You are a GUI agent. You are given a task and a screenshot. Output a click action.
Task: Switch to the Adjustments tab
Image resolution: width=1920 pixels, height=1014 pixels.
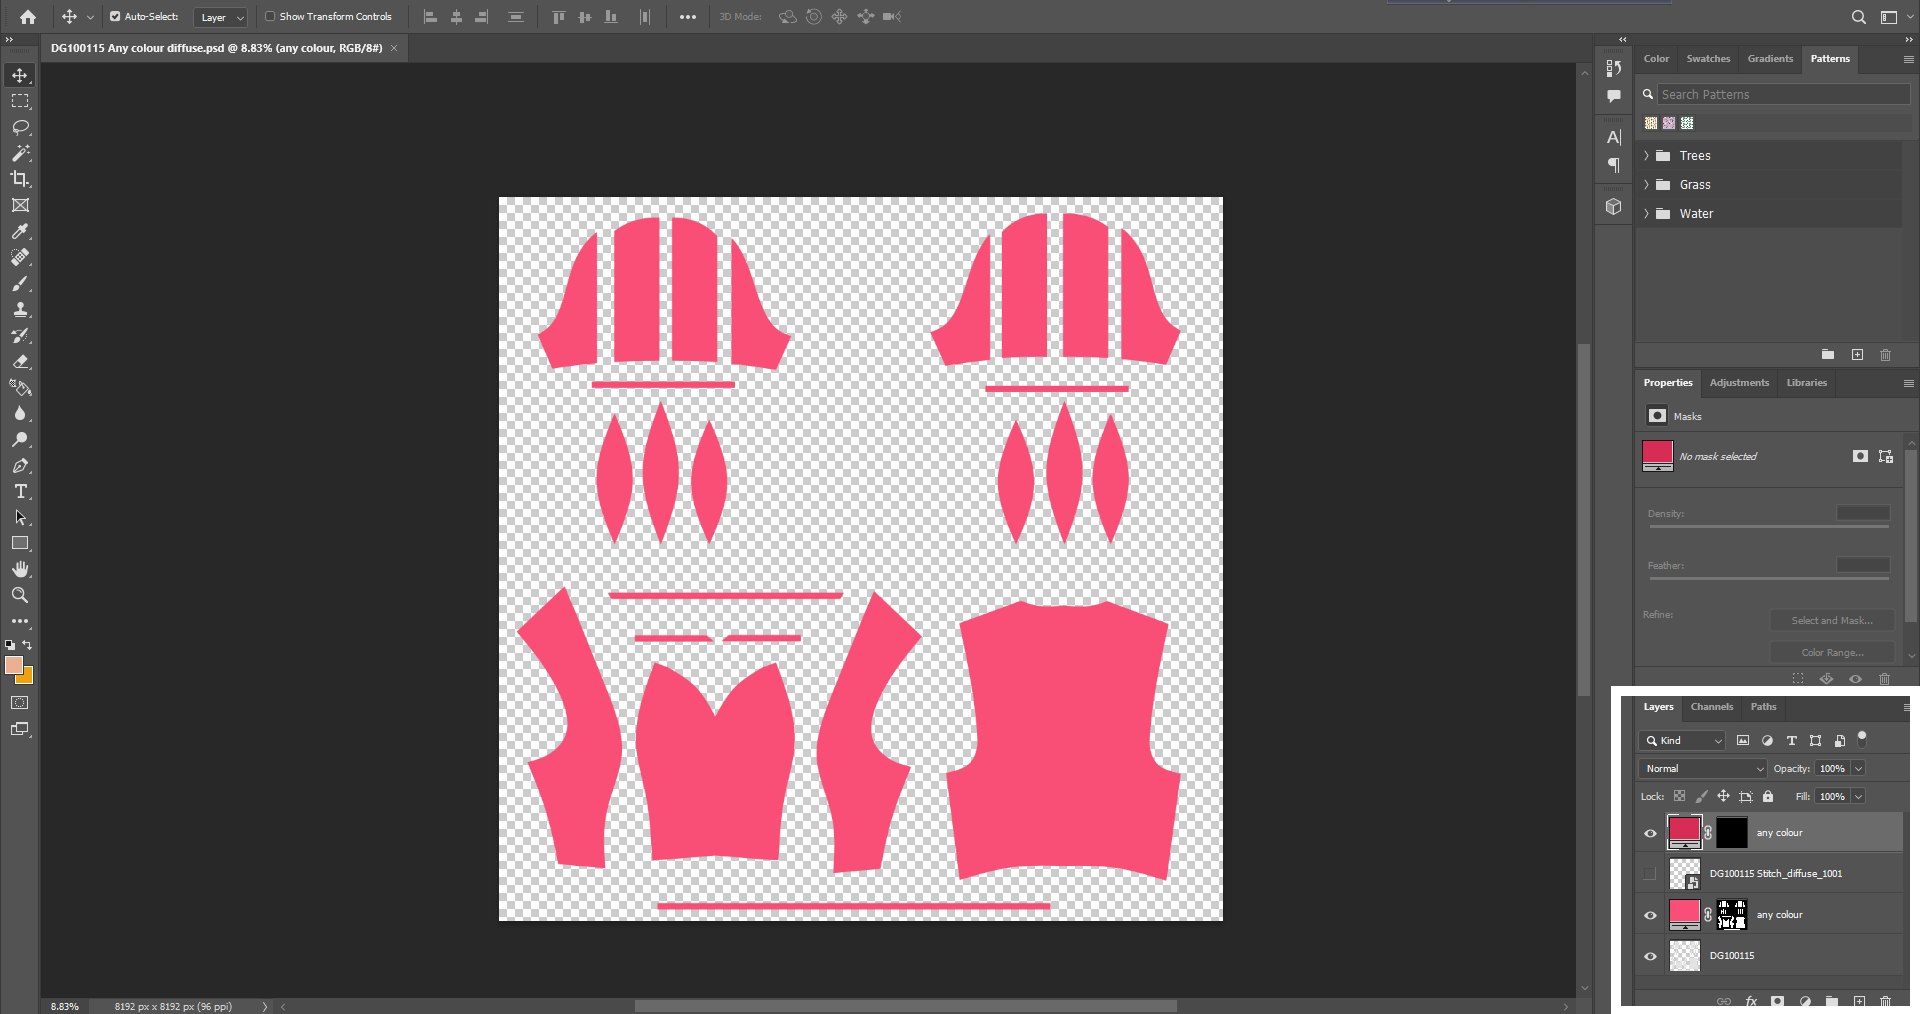point(1739,383)
